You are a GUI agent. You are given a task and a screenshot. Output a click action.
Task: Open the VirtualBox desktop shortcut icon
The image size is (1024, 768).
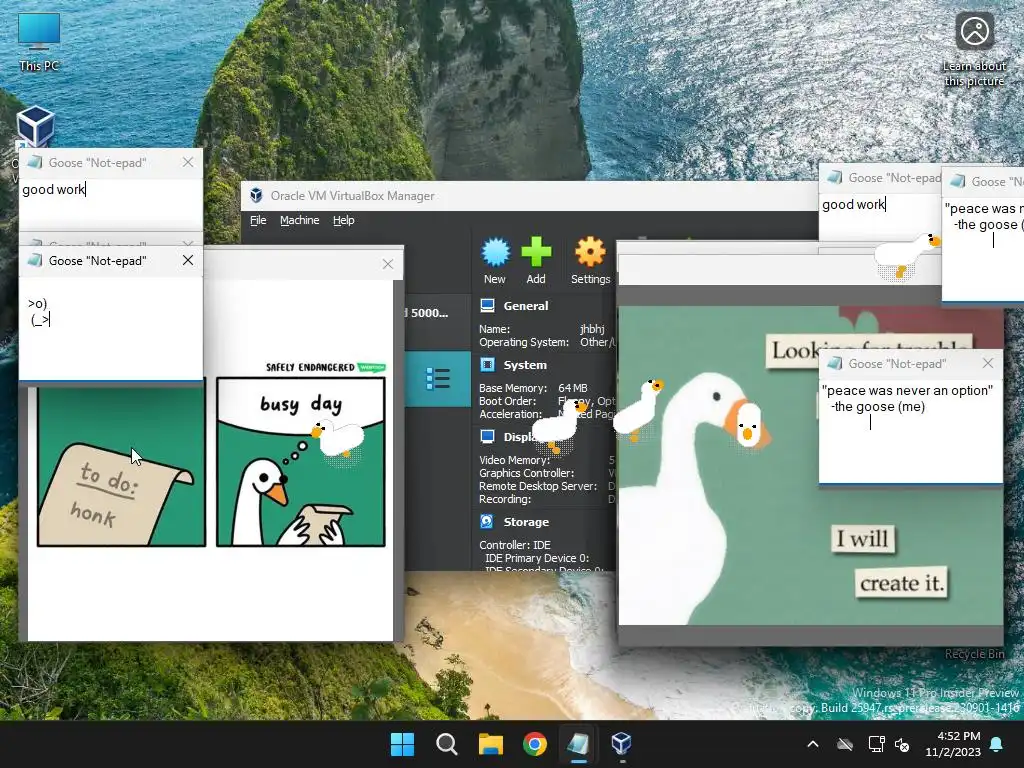[x=35, y=126]
